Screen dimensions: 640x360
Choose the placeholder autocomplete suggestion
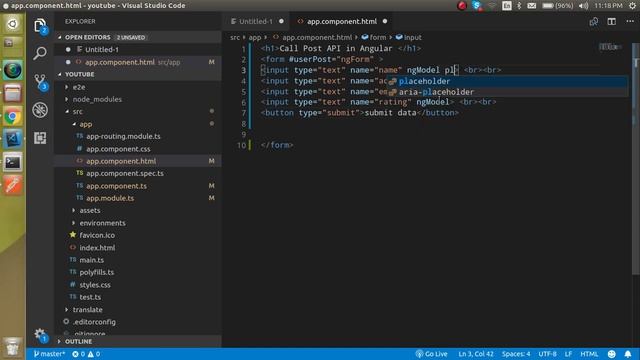507,81
